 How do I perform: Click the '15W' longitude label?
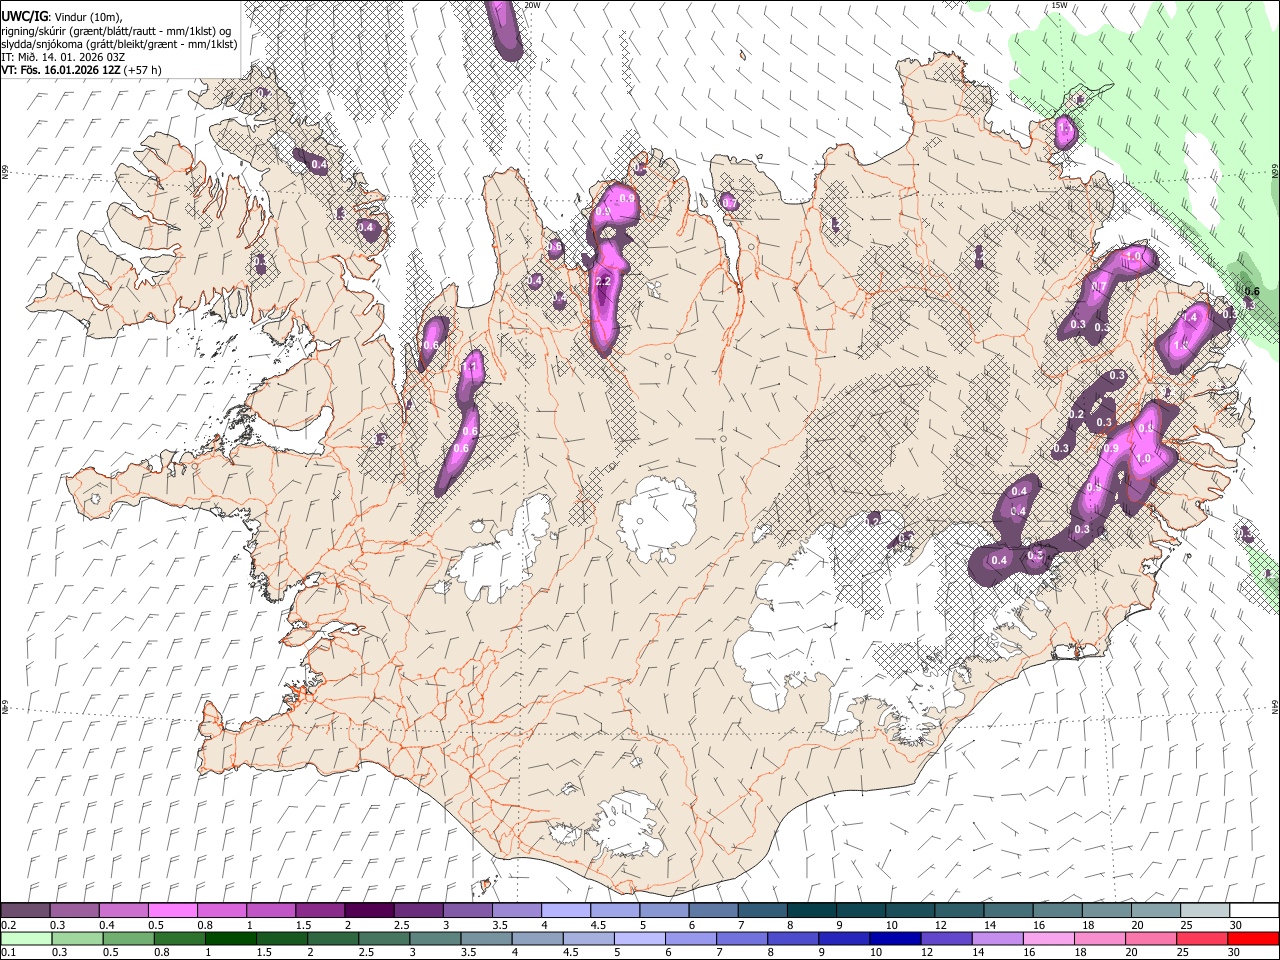pos(1059,5)
